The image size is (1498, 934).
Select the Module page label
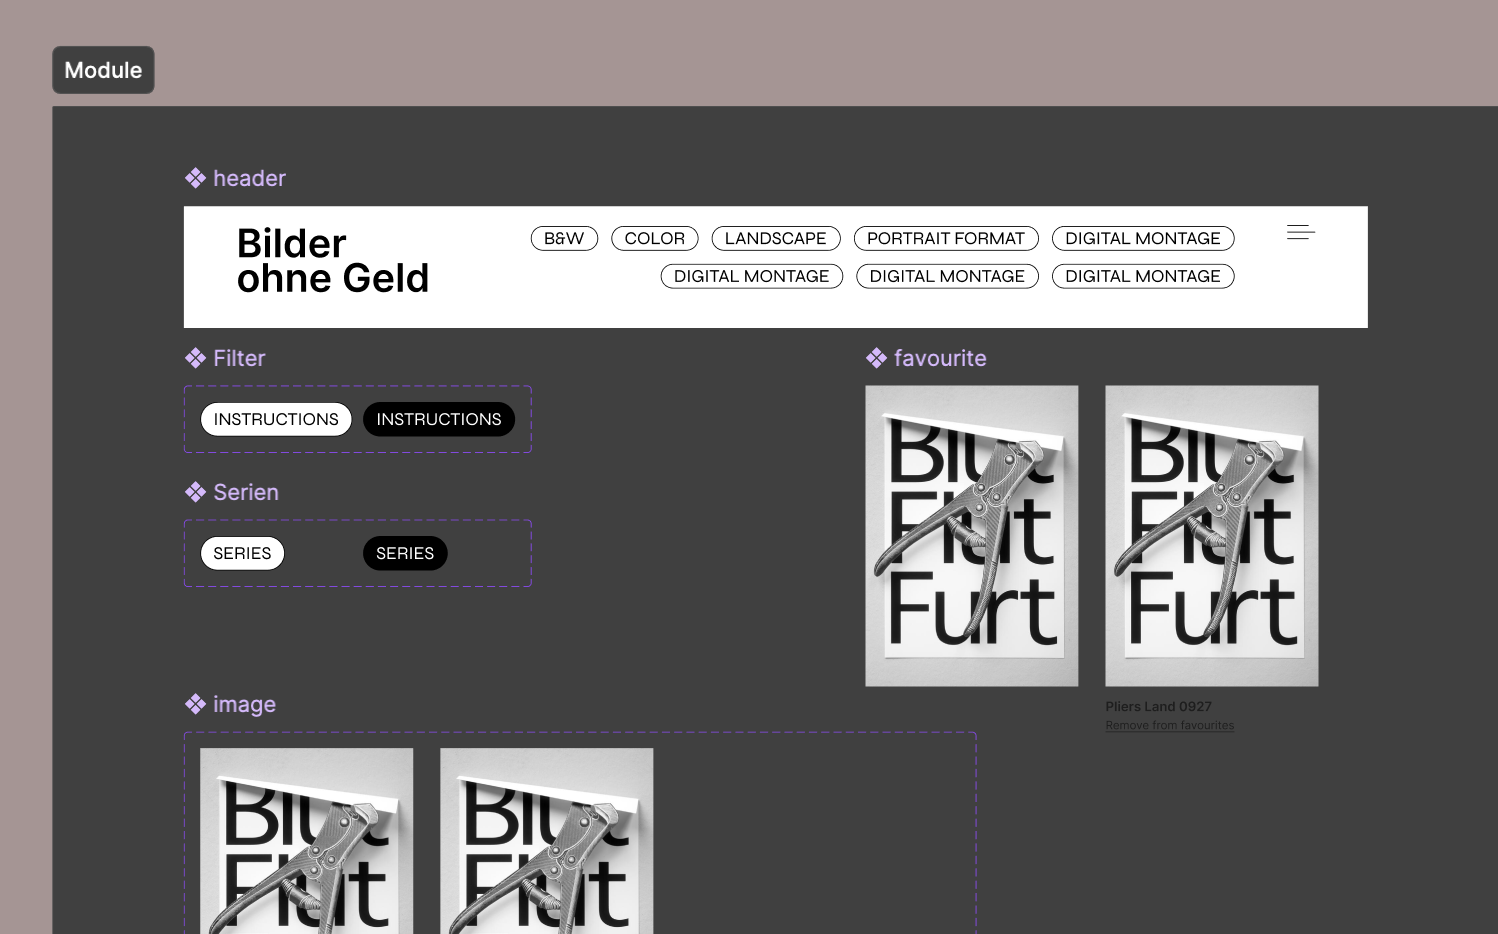103,70
